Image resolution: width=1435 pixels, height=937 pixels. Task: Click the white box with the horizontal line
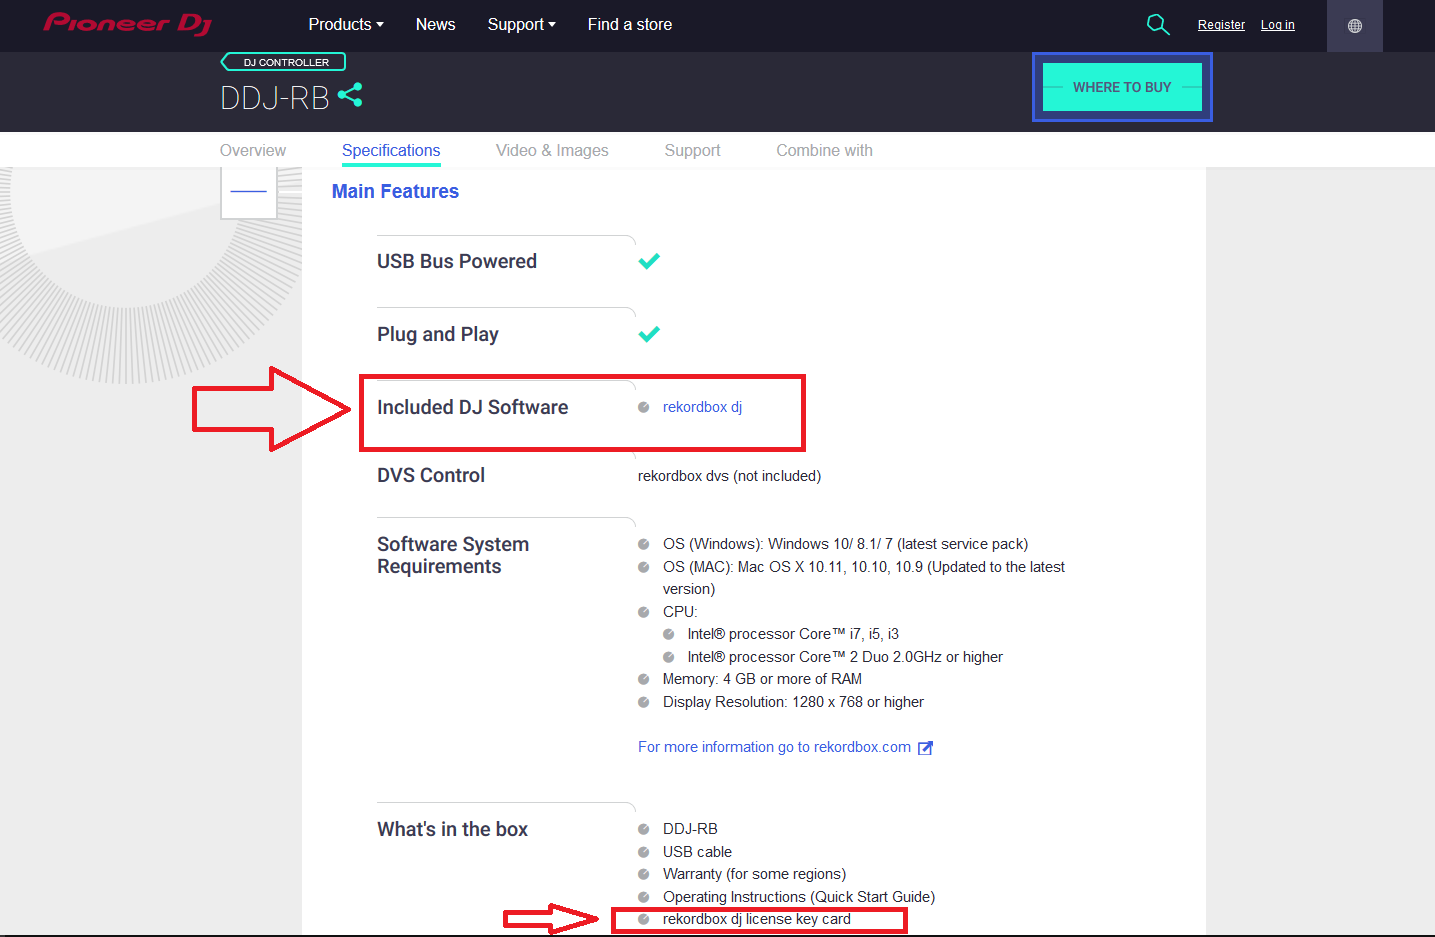249,192
